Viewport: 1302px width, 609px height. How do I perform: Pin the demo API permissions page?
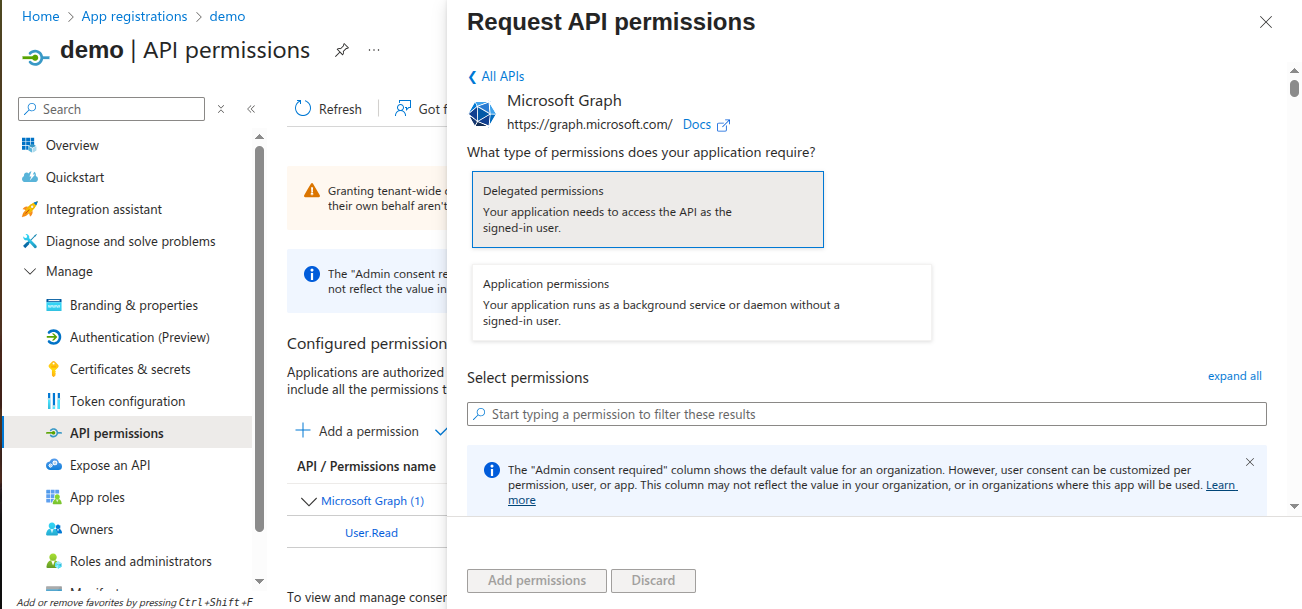click(x=341, y=50)
